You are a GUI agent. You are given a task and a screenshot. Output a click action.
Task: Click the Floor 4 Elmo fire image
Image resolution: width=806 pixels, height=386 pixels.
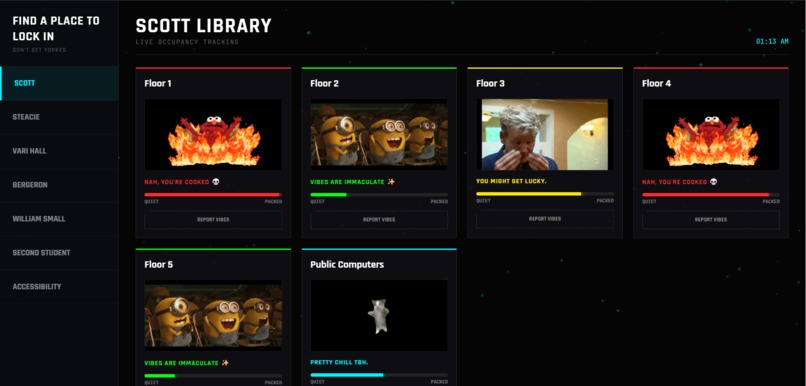(x=711, y=135)
